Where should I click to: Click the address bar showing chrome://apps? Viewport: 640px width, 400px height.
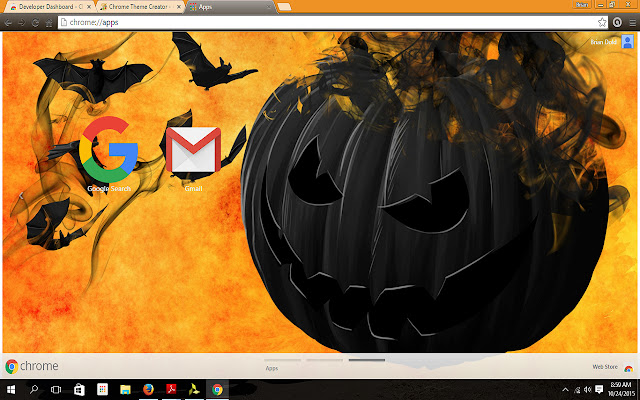click(x=333, y=22)
